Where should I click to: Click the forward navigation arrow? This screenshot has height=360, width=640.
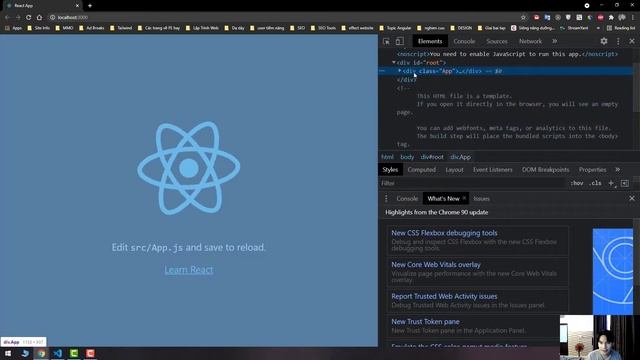click(18, 18)
